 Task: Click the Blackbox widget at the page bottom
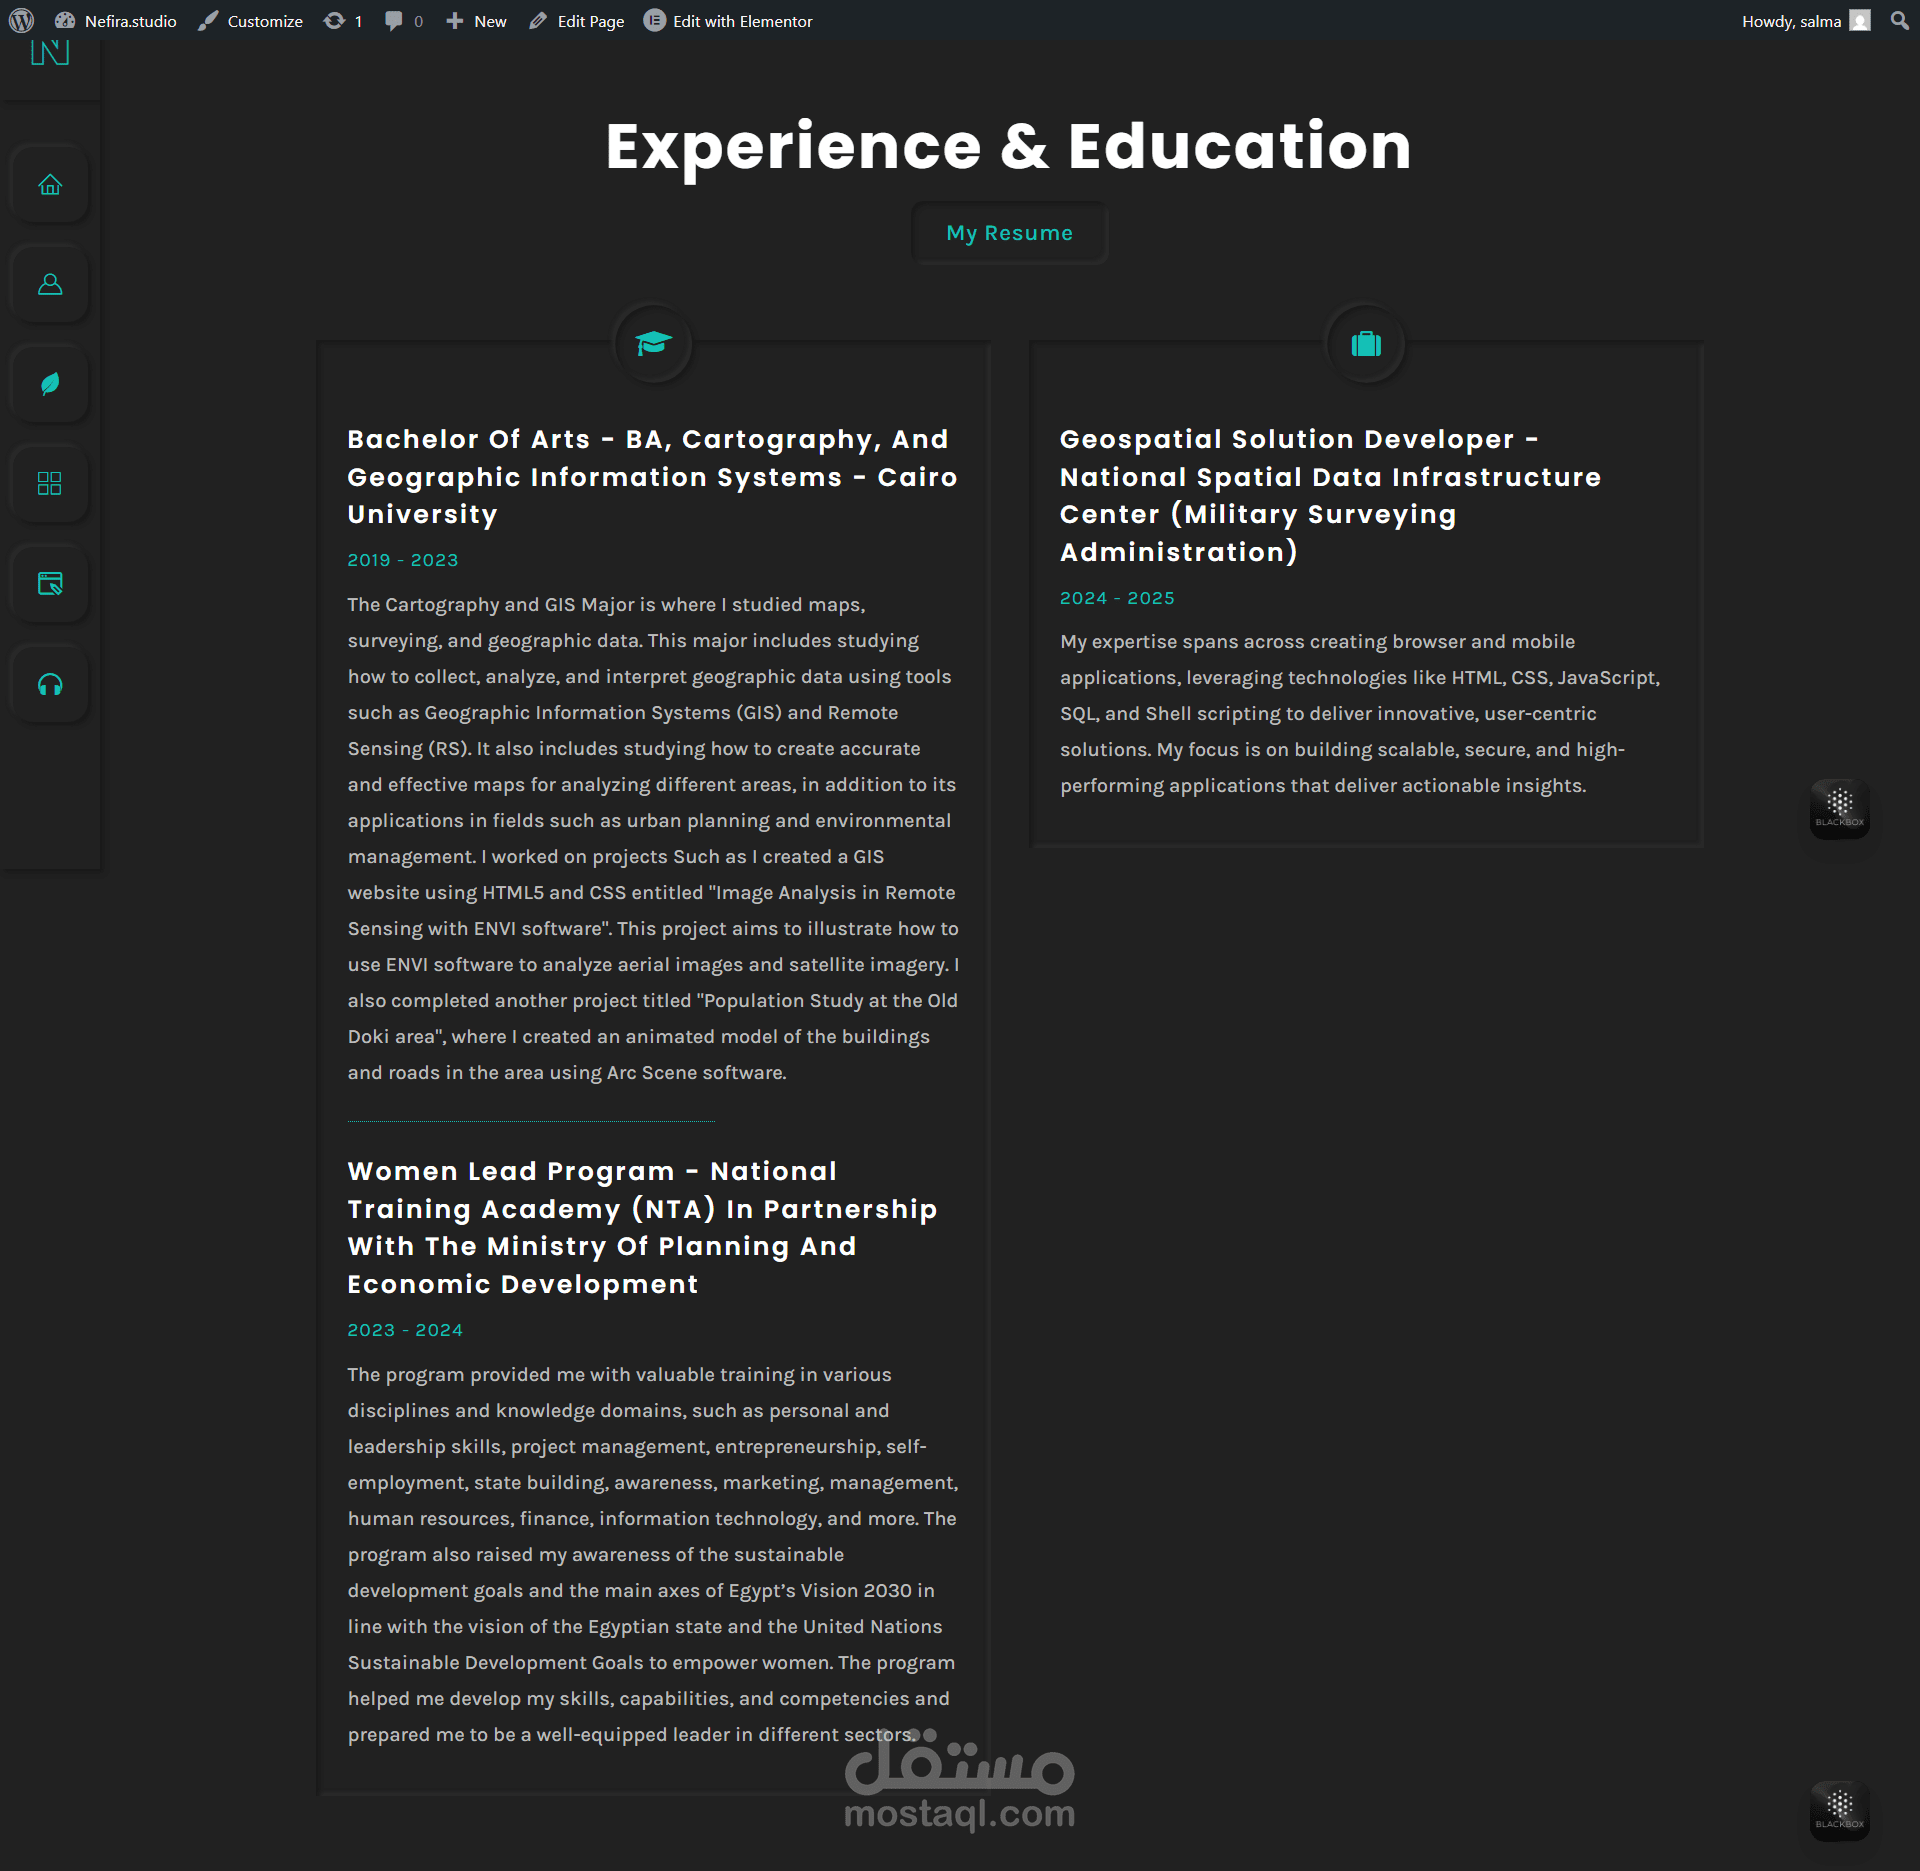click(1839, 1810)
